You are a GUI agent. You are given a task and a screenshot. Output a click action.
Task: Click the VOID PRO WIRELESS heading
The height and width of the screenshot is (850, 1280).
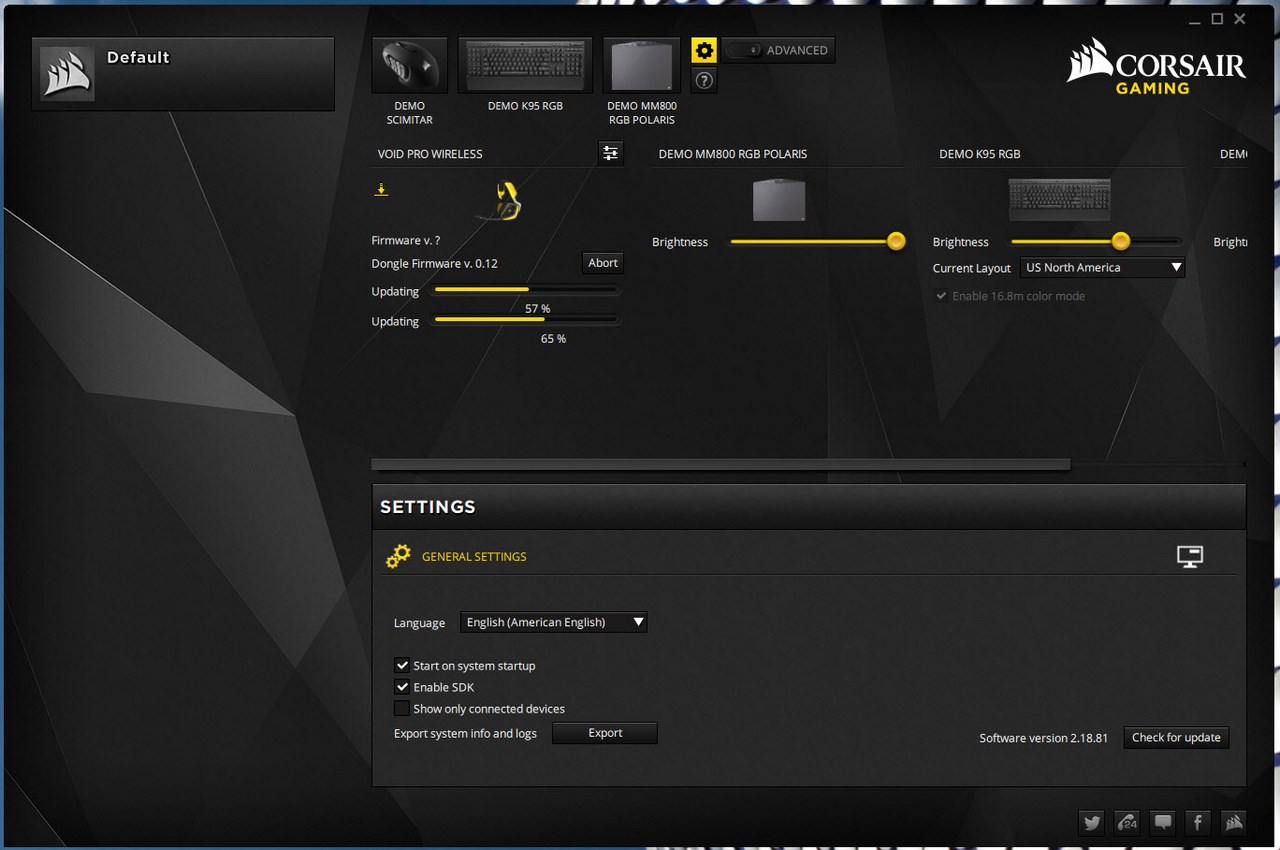[430, 154]
